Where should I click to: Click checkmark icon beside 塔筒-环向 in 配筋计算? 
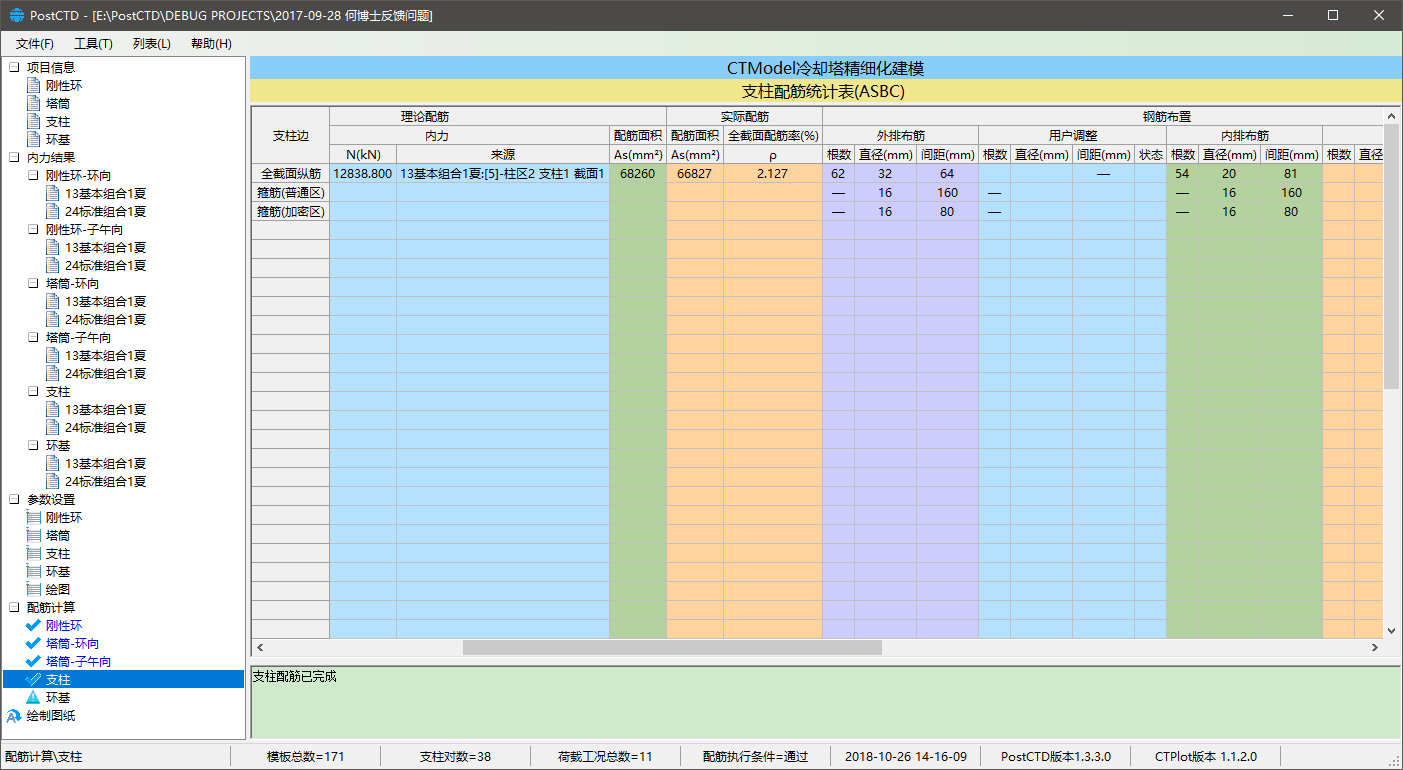click(33, 644)
